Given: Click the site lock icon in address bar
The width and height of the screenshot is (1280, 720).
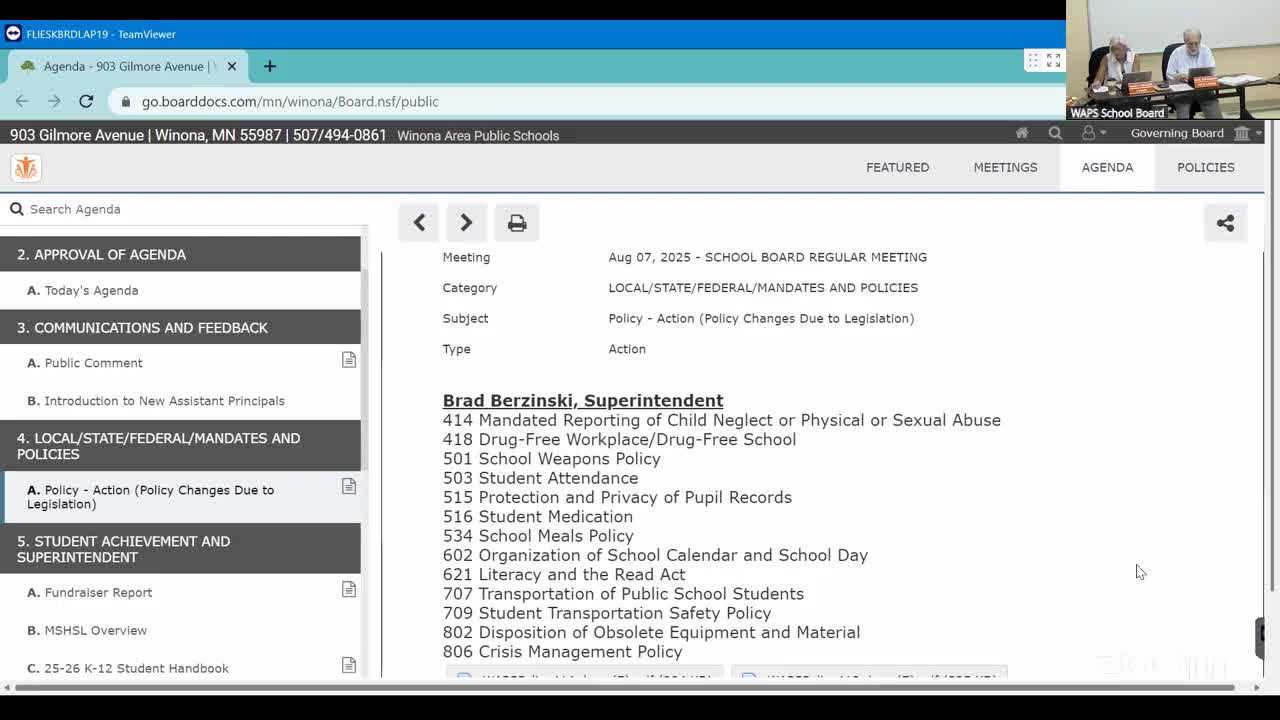Looking at the screenshot, I should [125, 101].
